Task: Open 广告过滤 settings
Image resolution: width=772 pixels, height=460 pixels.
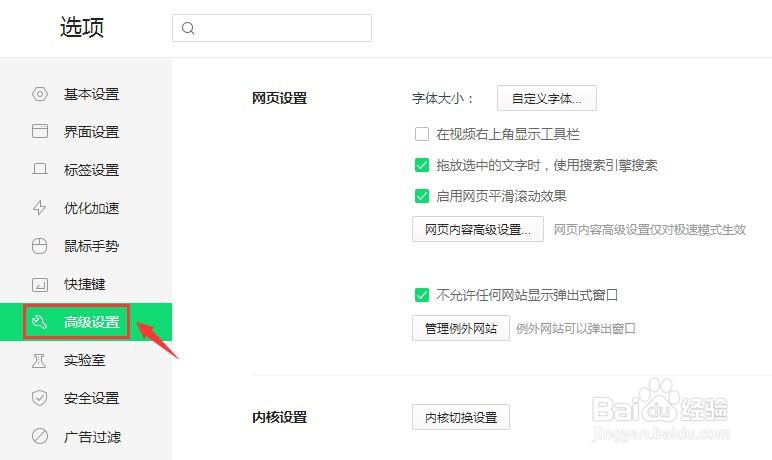Action: coord(86,436)
